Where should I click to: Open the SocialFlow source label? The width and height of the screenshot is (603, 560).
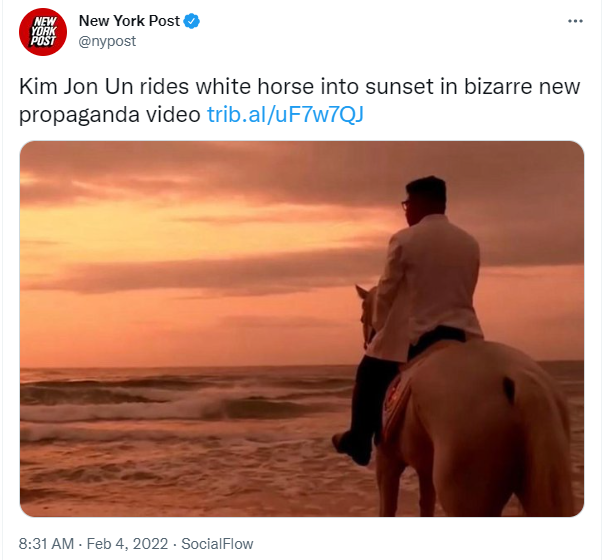click(x=217, y=543)
